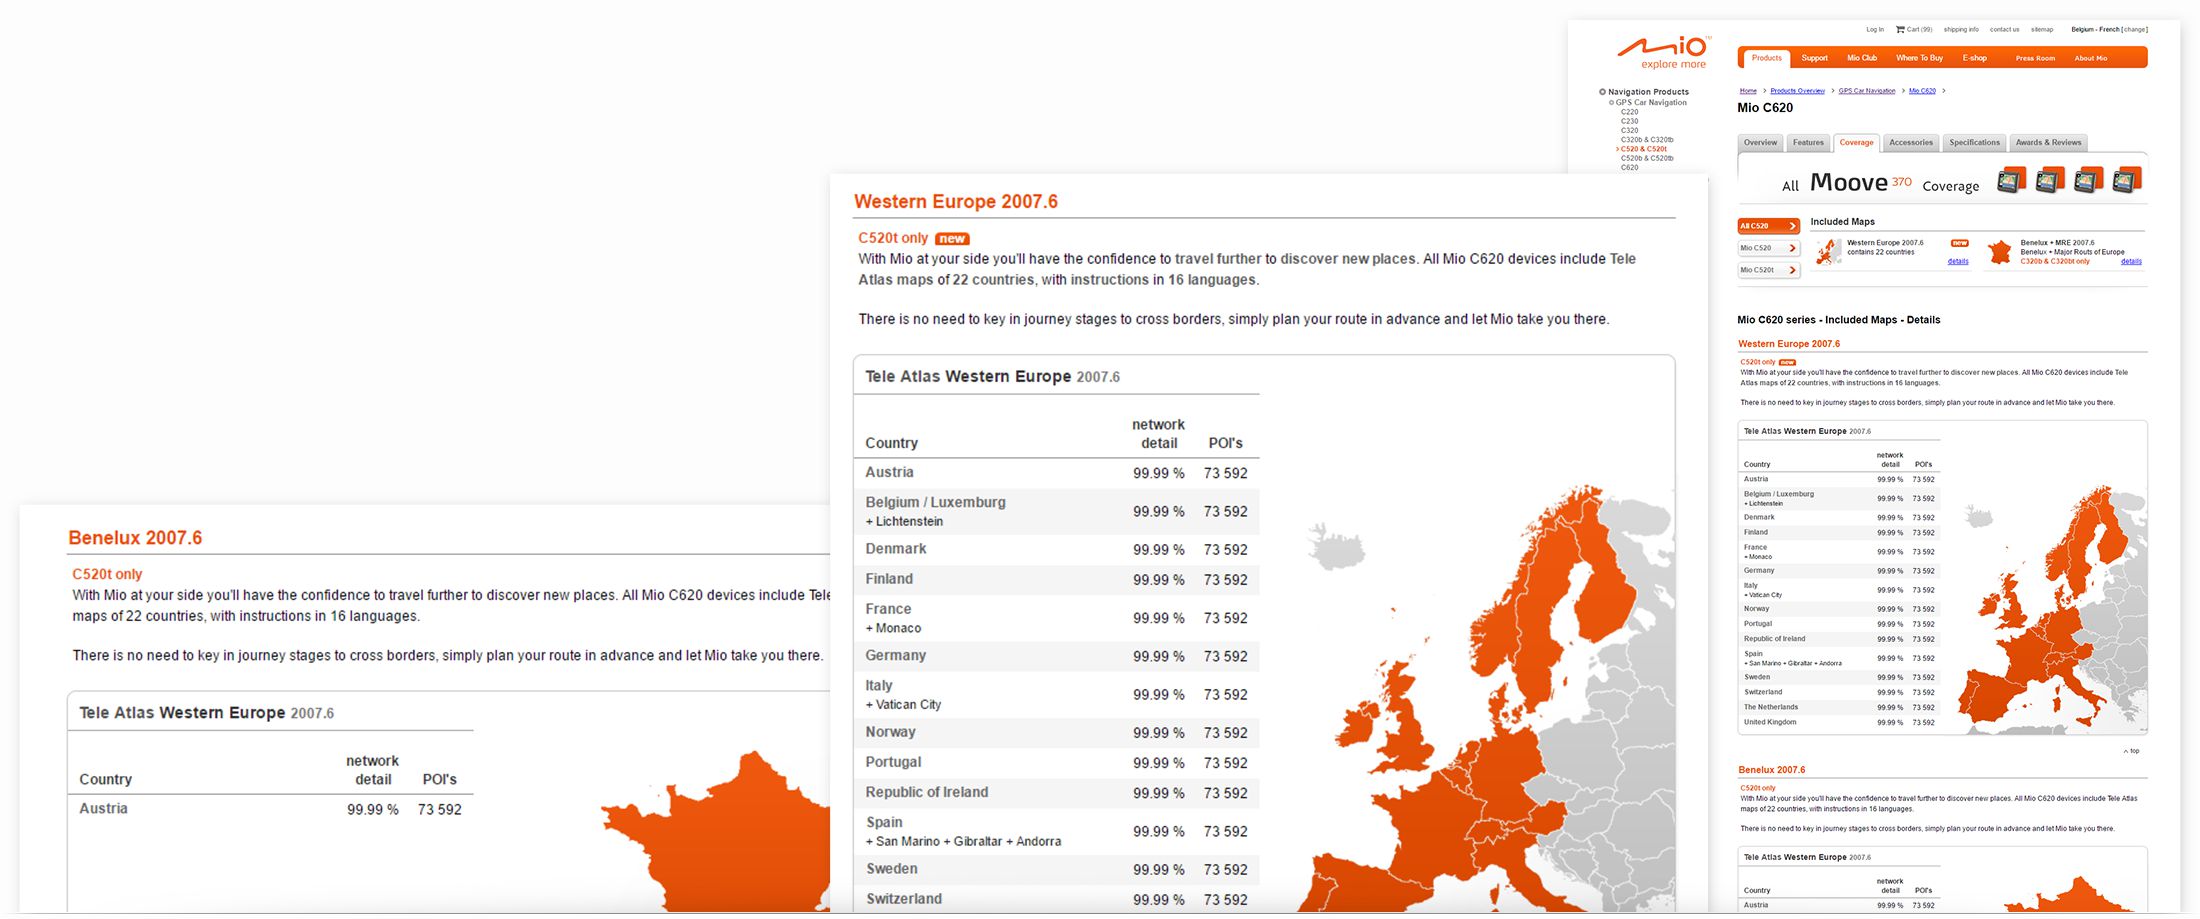This screenshot has width=2200, height=919.
Task: Click Western Europe 2007.6 heading in the enlarged panel
Action: 955,201
